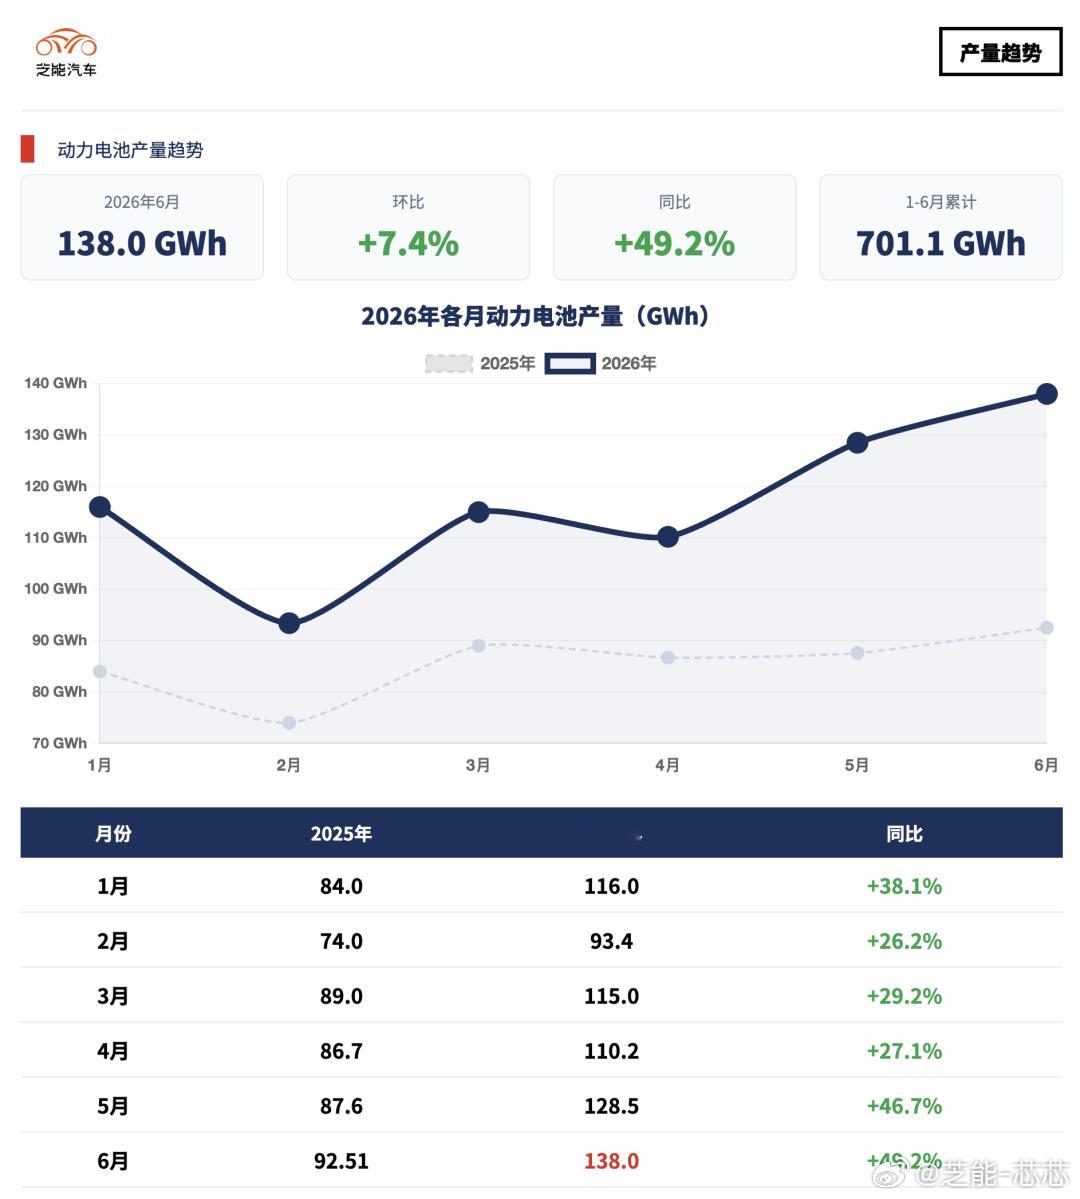Image resolution: width=1080 pixels, height=1199 pixels.
Task: Toggle the 2026年 legend swatch
Action: tap(570, 364)
